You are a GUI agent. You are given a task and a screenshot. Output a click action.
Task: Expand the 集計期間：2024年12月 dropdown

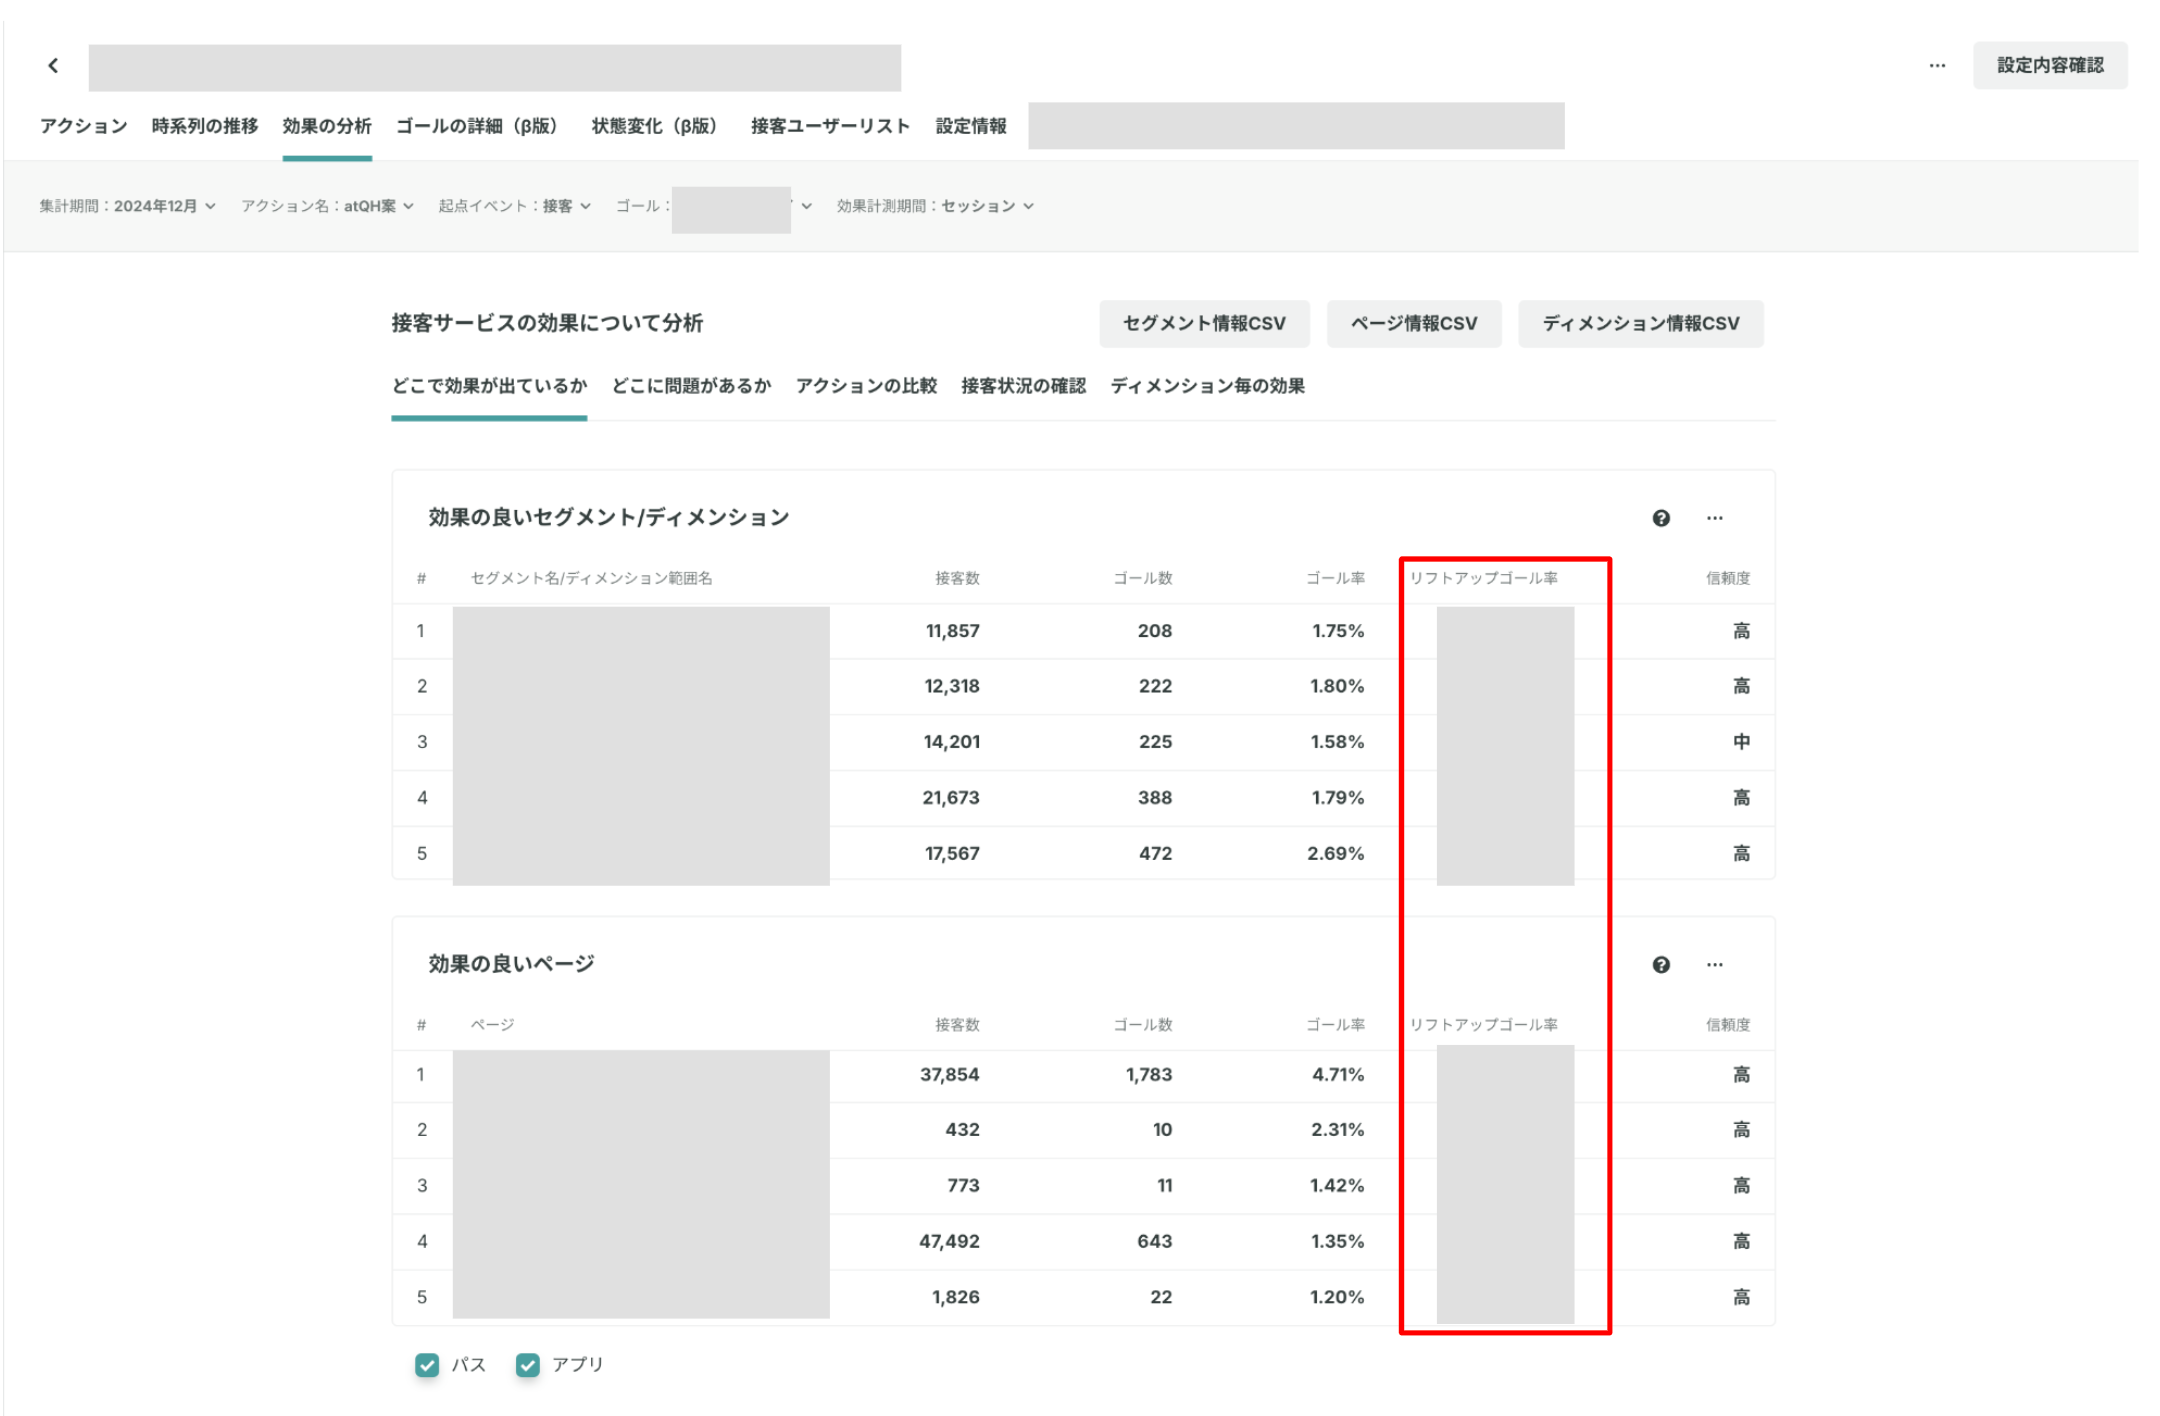point(127,206)
